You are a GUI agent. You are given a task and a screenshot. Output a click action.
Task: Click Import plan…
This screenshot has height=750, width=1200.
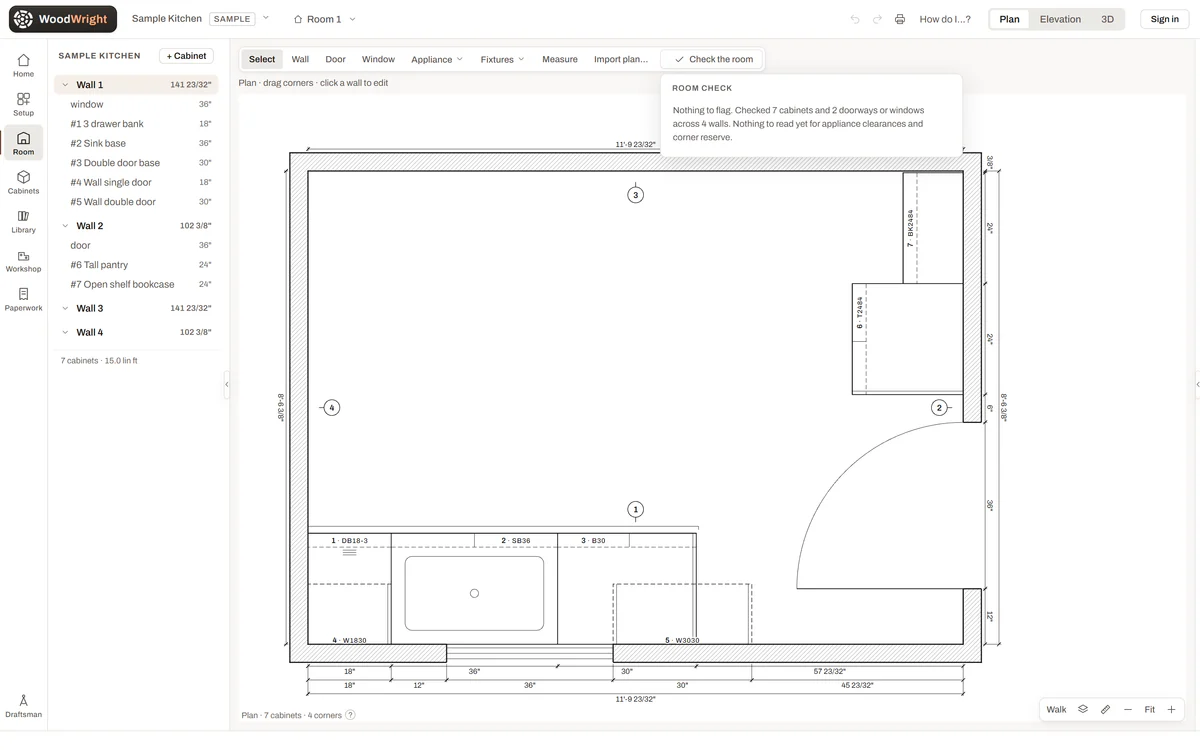pyautogui.click(x=621, y=59)
